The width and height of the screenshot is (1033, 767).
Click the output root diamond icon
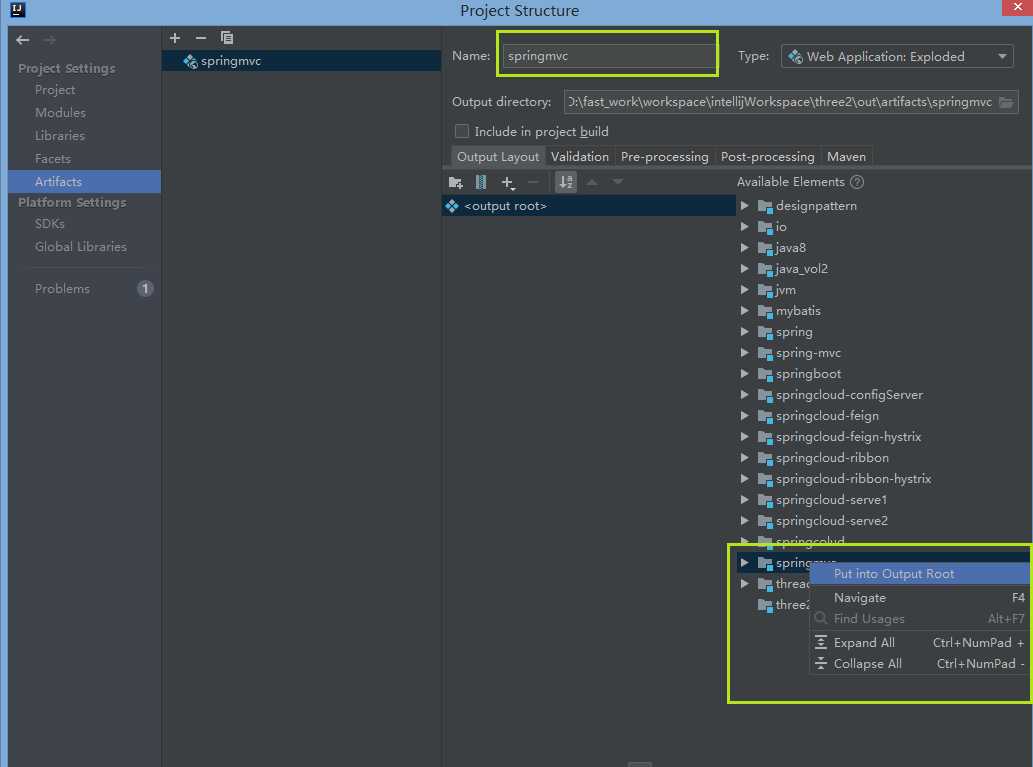coord(452,206)
